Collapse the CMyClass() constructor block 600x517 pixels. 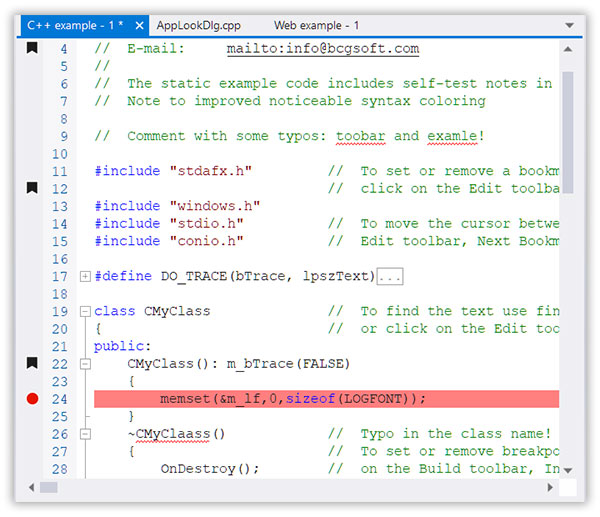85,364
